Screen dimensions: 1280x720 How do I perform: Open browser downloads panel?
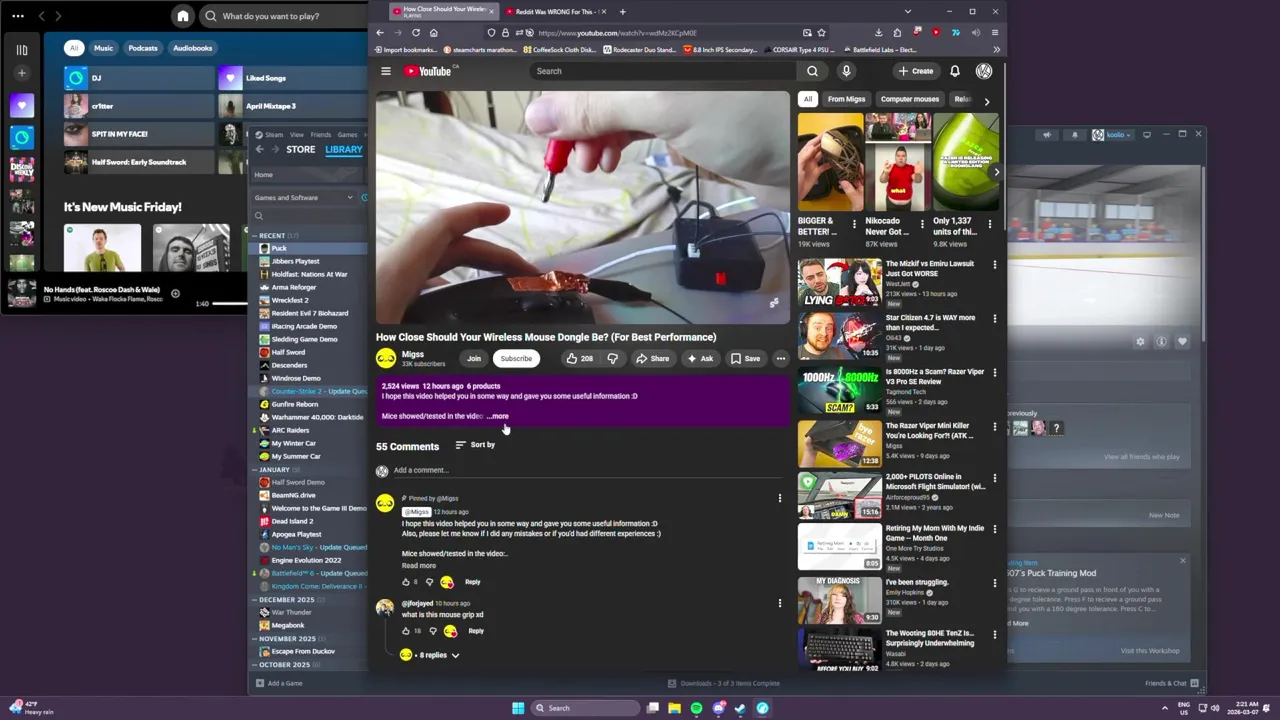(878, 32)
